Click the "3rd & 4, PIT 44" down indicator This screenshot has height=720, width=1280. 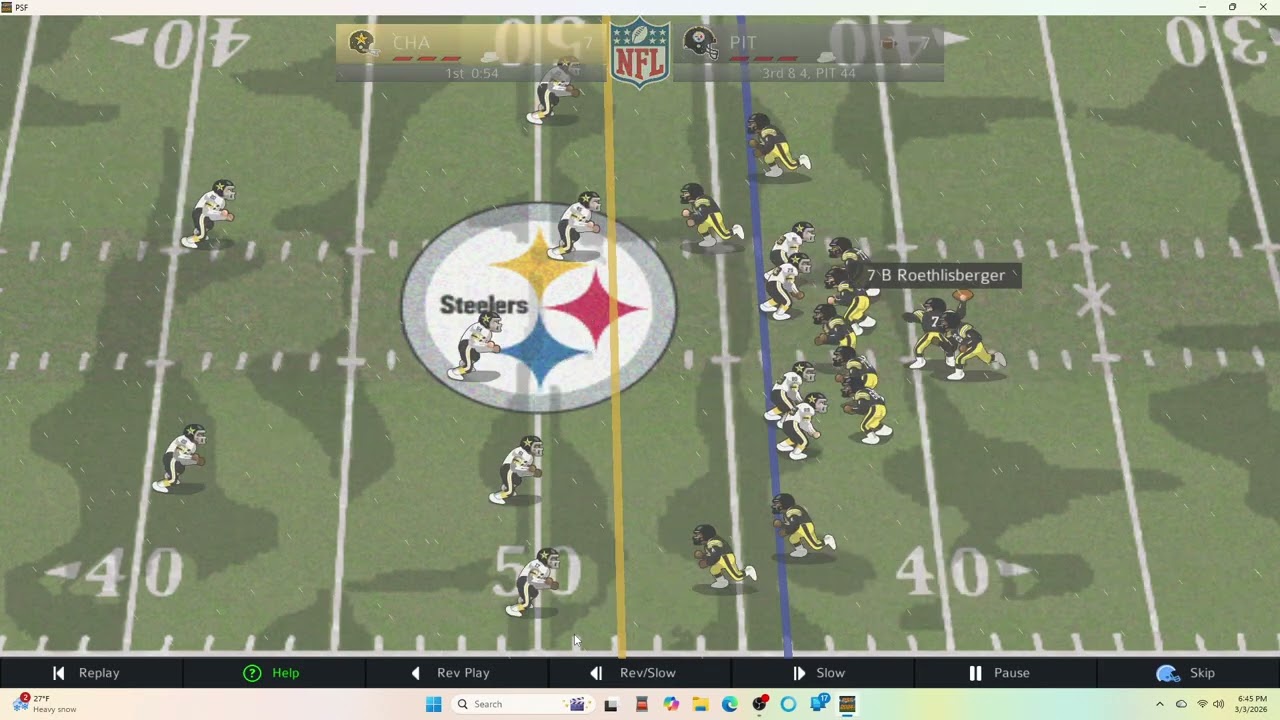coord(809,73)
